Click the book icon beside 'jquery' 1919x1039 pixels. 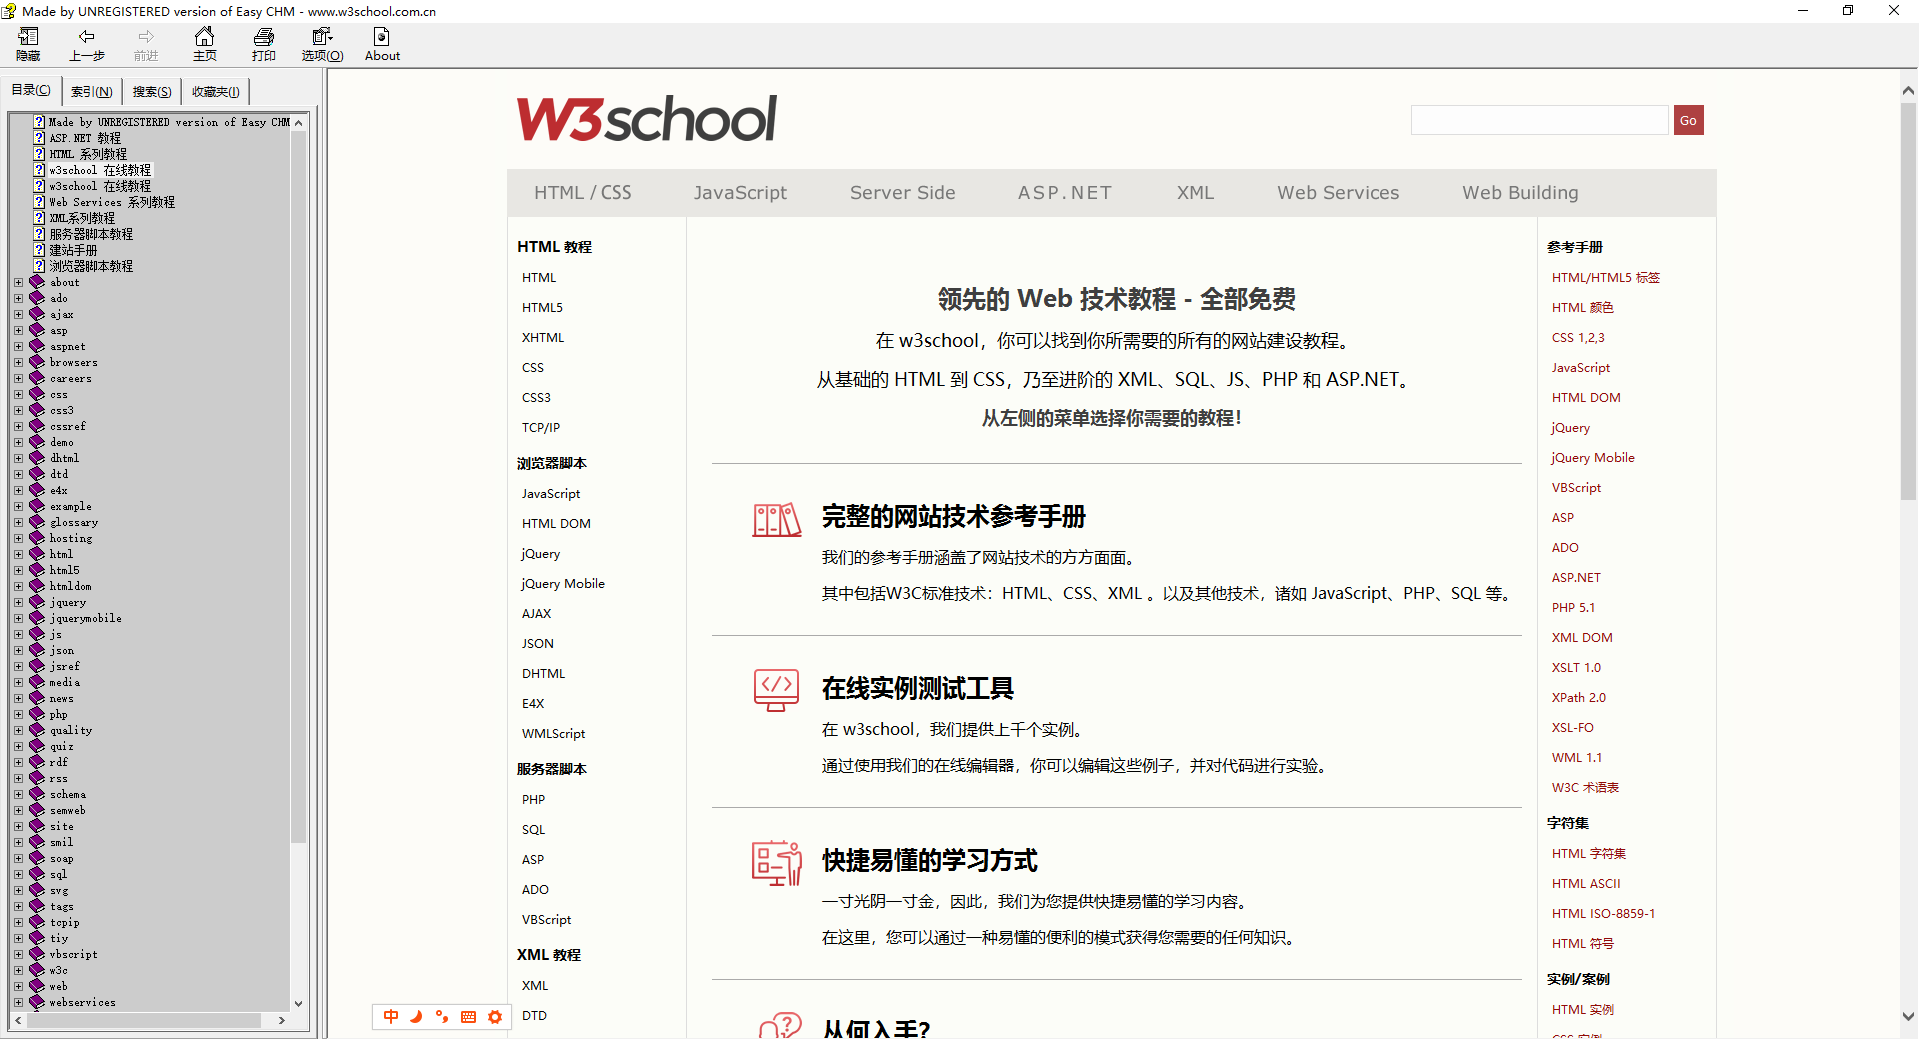[x=37, y=602]
